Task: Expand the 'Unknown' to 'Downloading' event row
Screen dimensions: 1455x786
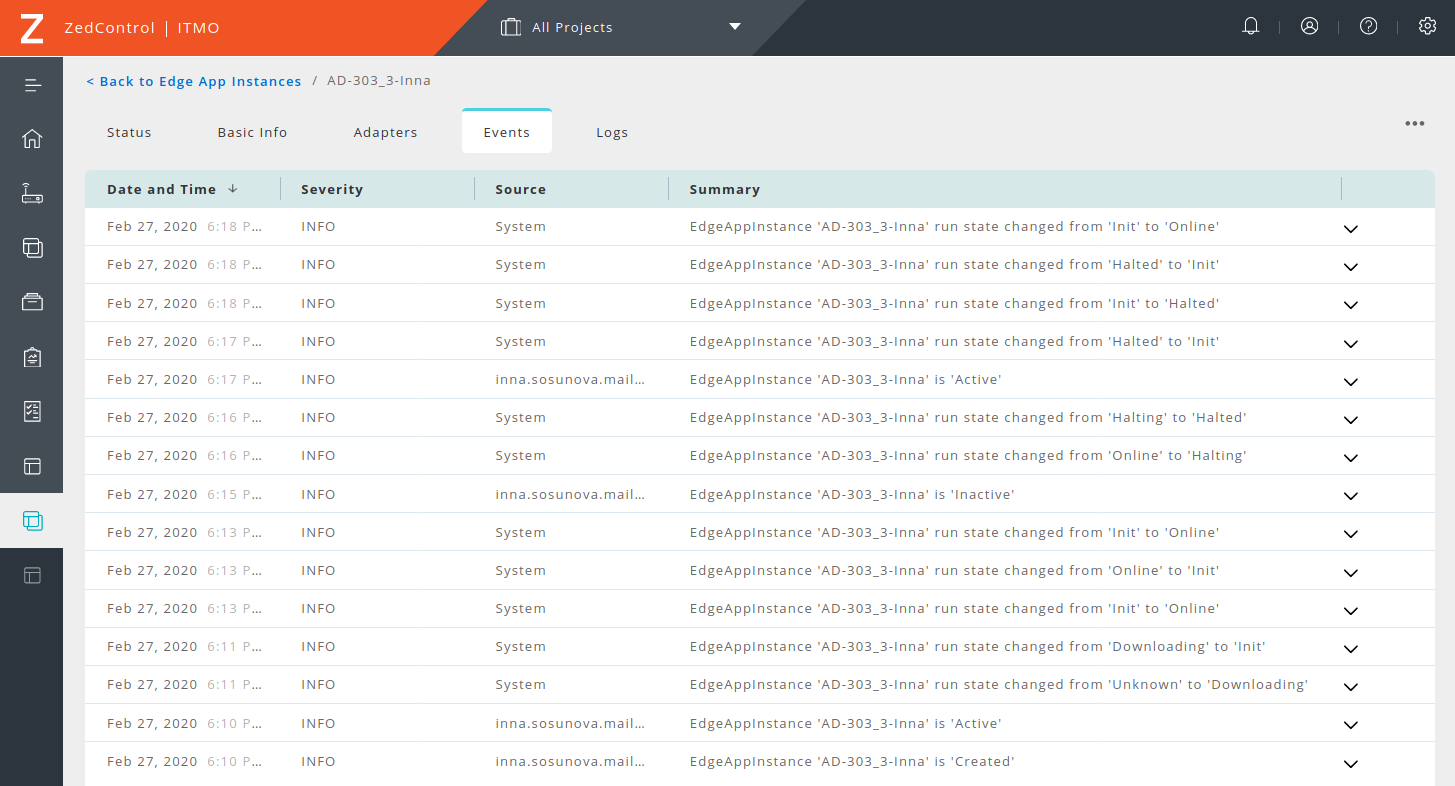Action: (x=1350, y=687)
